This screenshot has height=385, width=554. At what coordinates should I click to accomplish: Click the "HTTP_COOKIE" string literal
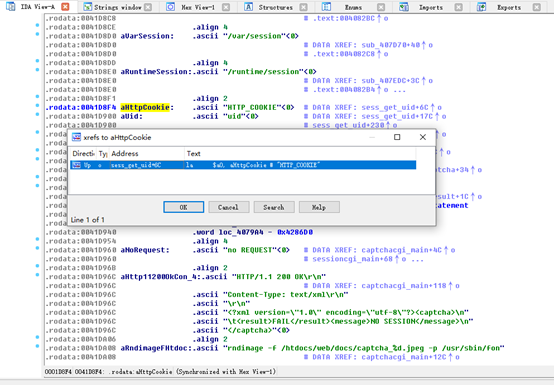pyautogui.click(x=252, y=107)
